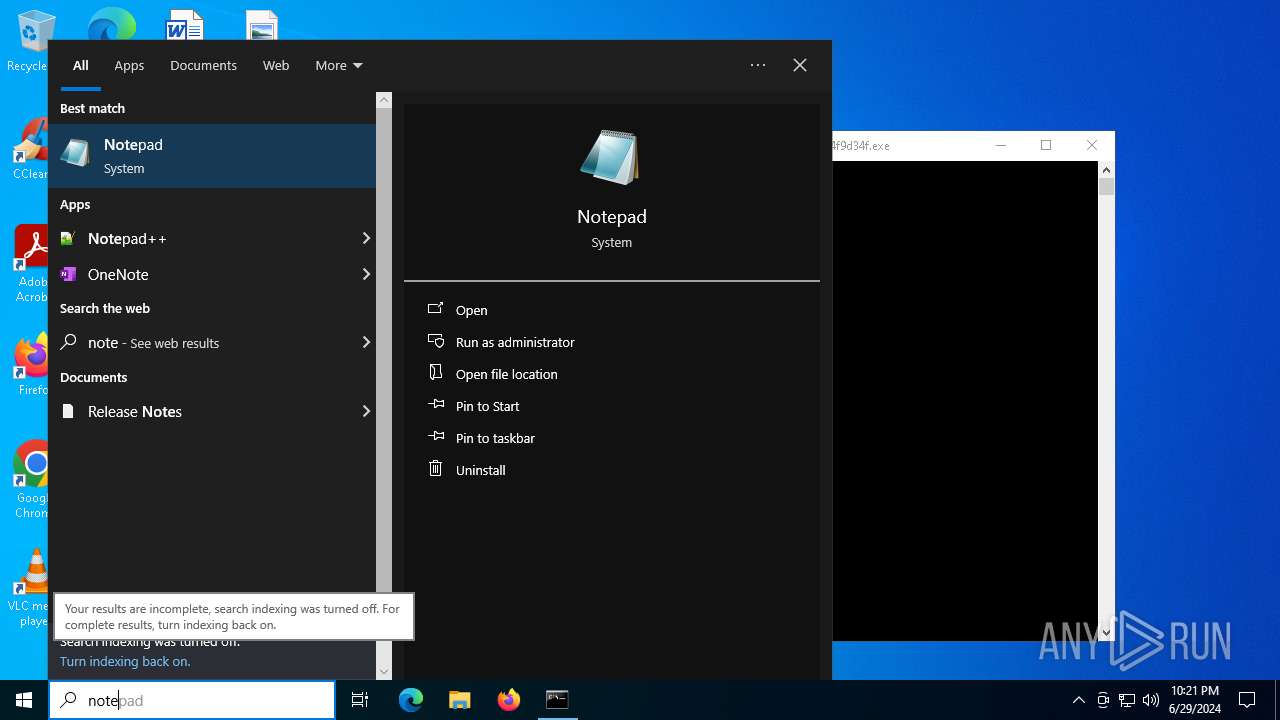The image size is (1280, 720).
Task: Choose Open file location
Action: click(507, 374)
